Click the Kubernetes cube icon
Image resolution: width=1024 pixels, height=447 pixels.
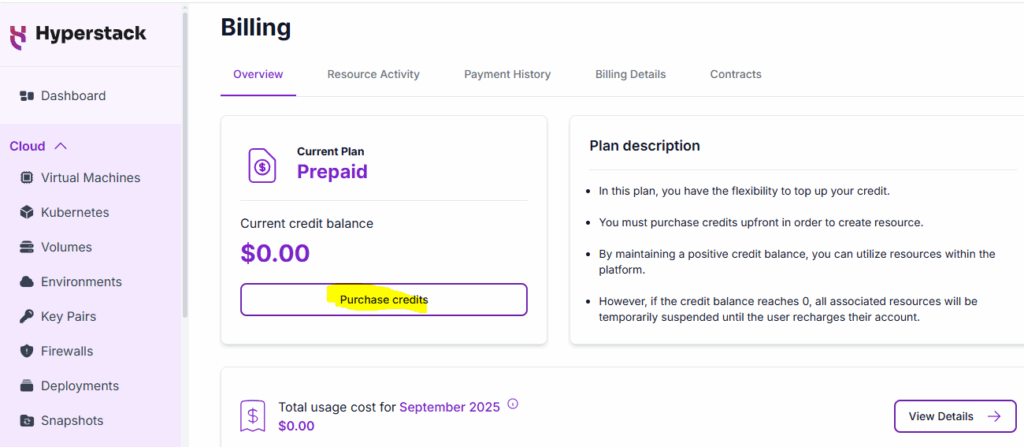27,213
